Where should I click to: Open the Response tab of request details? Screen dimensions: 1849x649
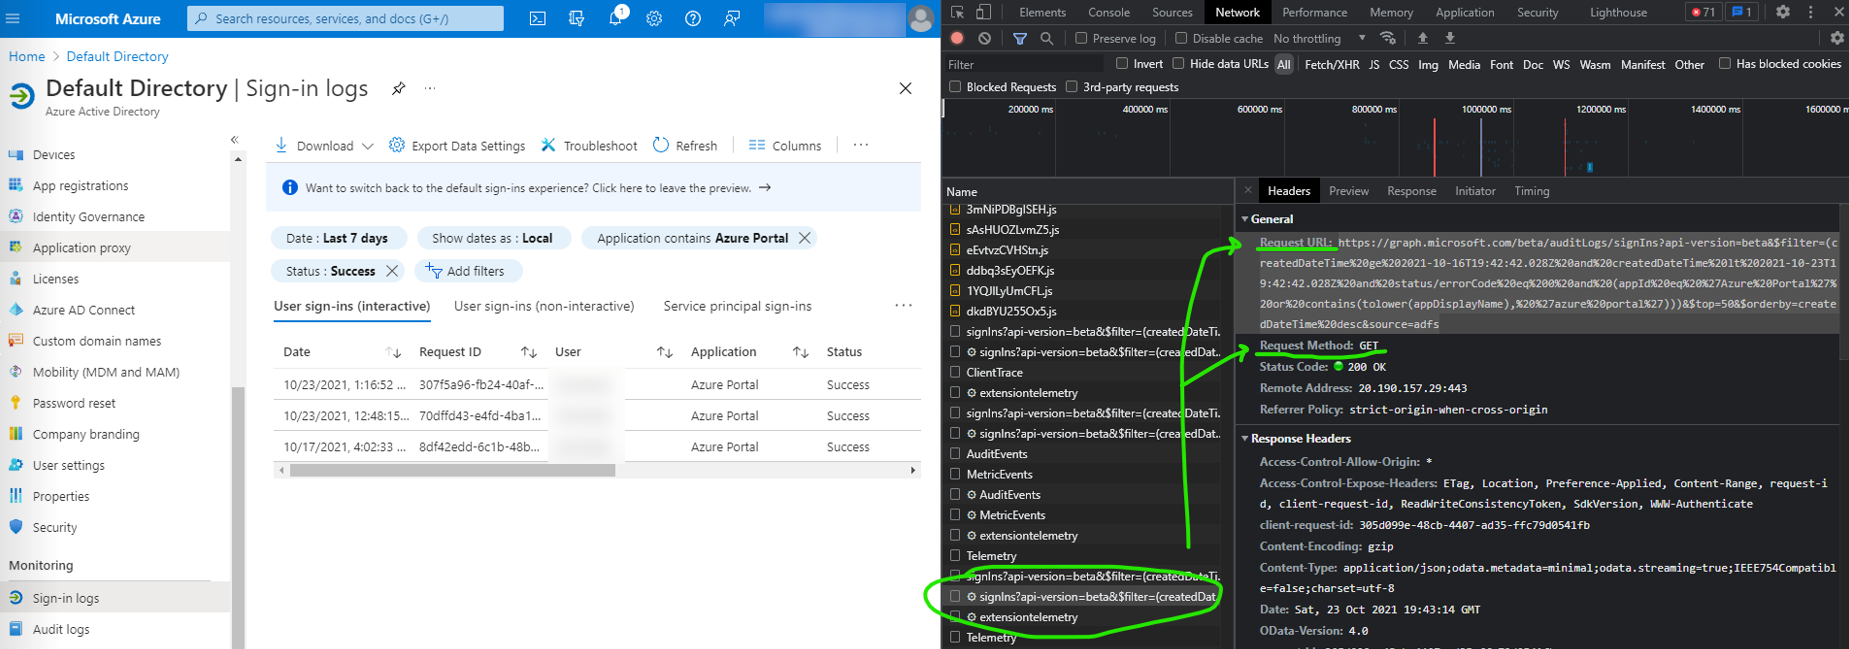pos(1411,191)
